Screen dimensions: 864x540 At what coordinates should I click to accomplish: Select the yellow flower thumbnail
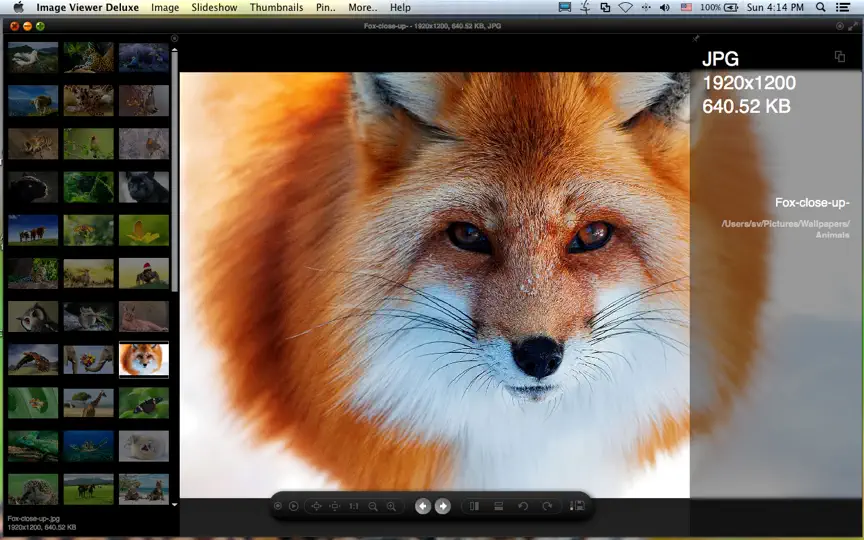click(144, 230)
